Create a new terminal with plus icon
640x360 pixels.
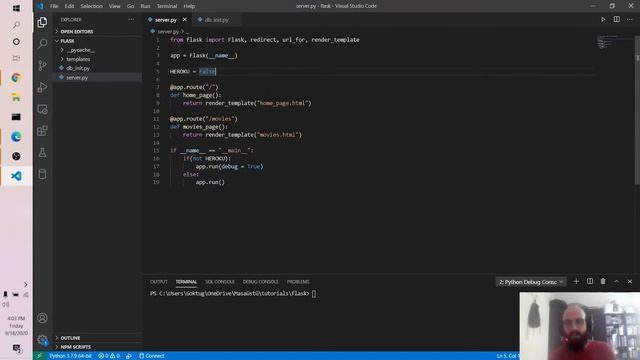click(x=576, y=282)
